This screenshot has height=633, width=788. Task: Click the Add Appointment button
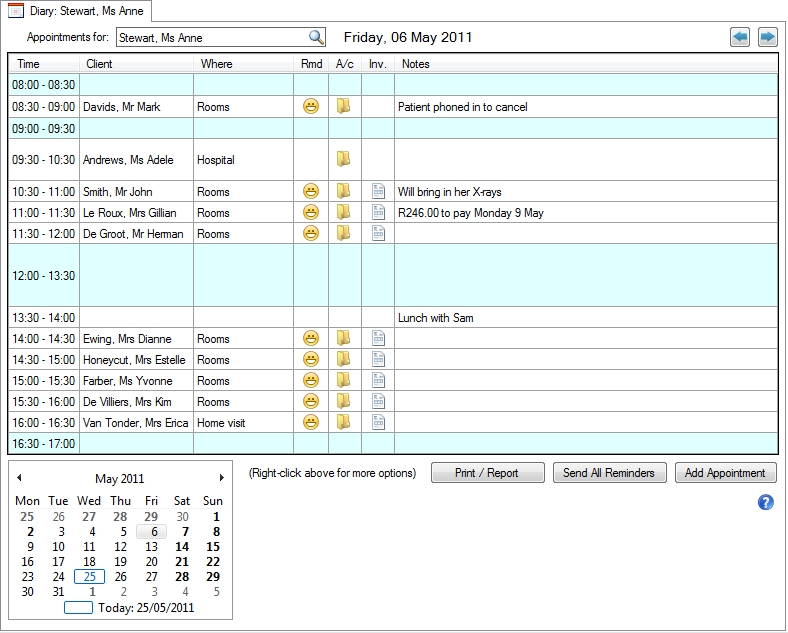[x=725, y=473]
